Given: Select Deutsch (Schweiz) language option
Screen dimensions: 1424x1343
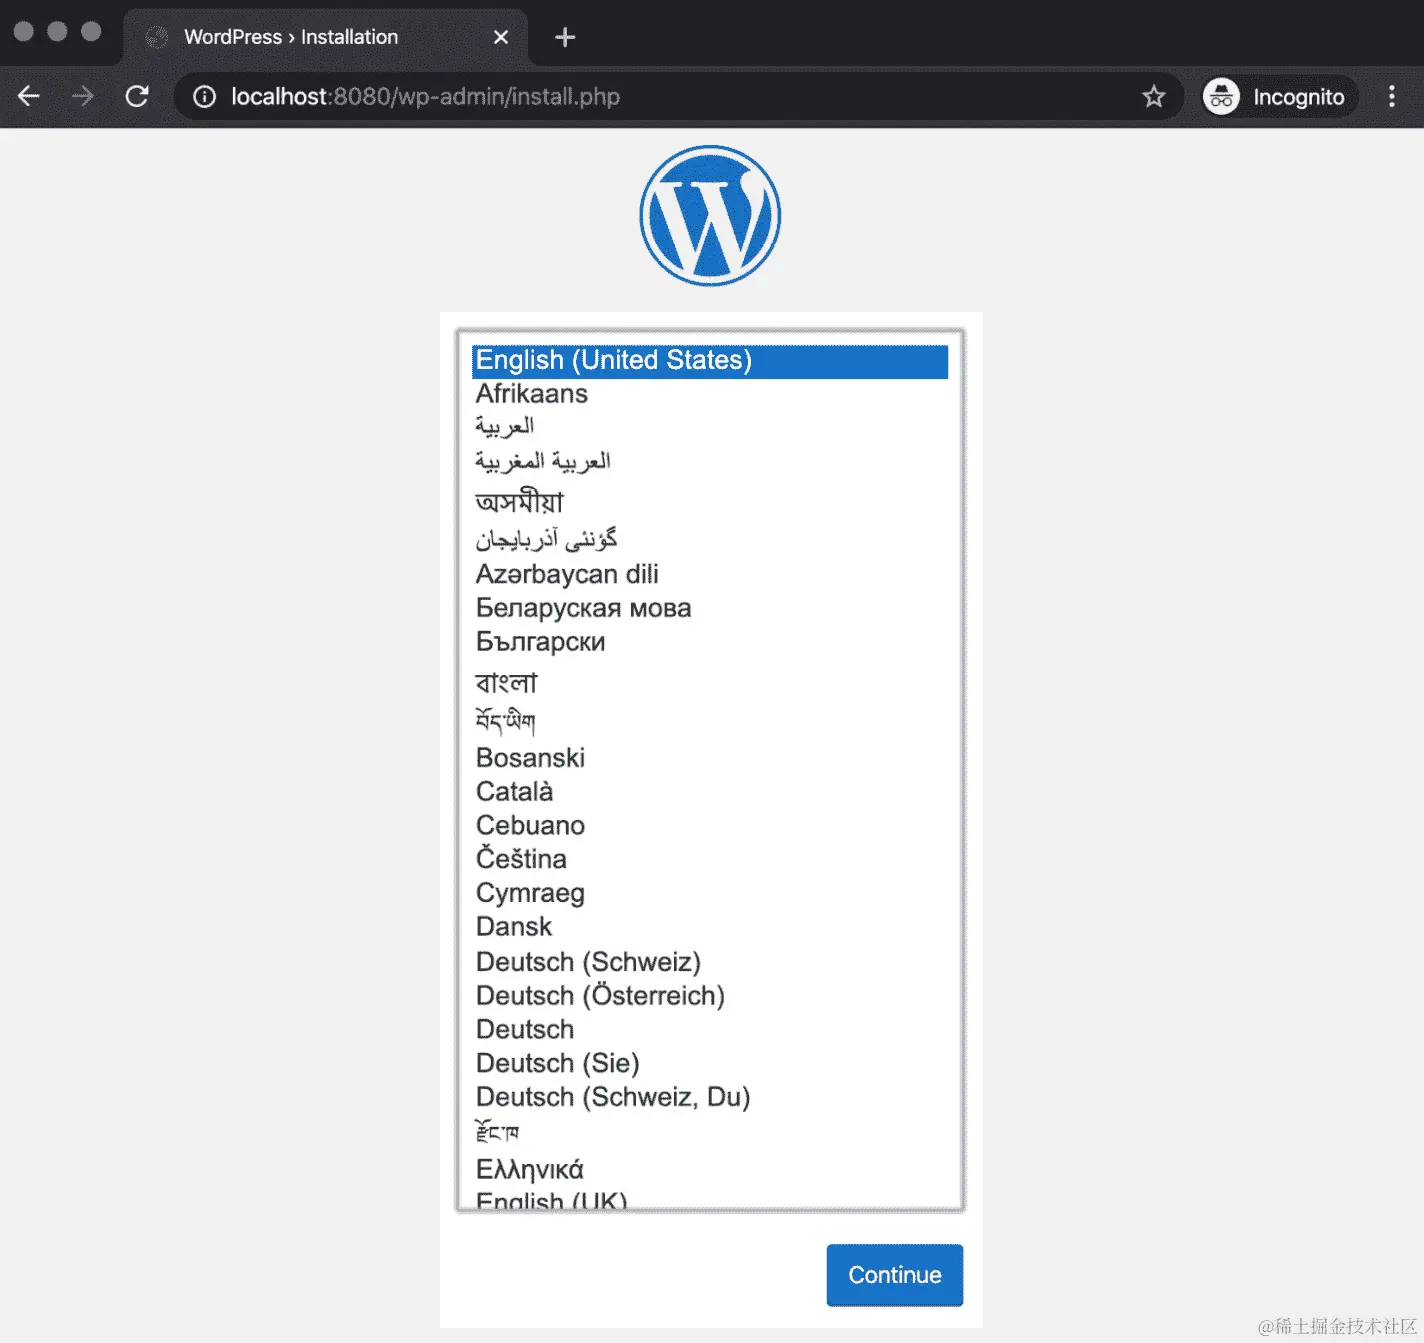Looking at the screenshot, I should [x=588, y=961].
